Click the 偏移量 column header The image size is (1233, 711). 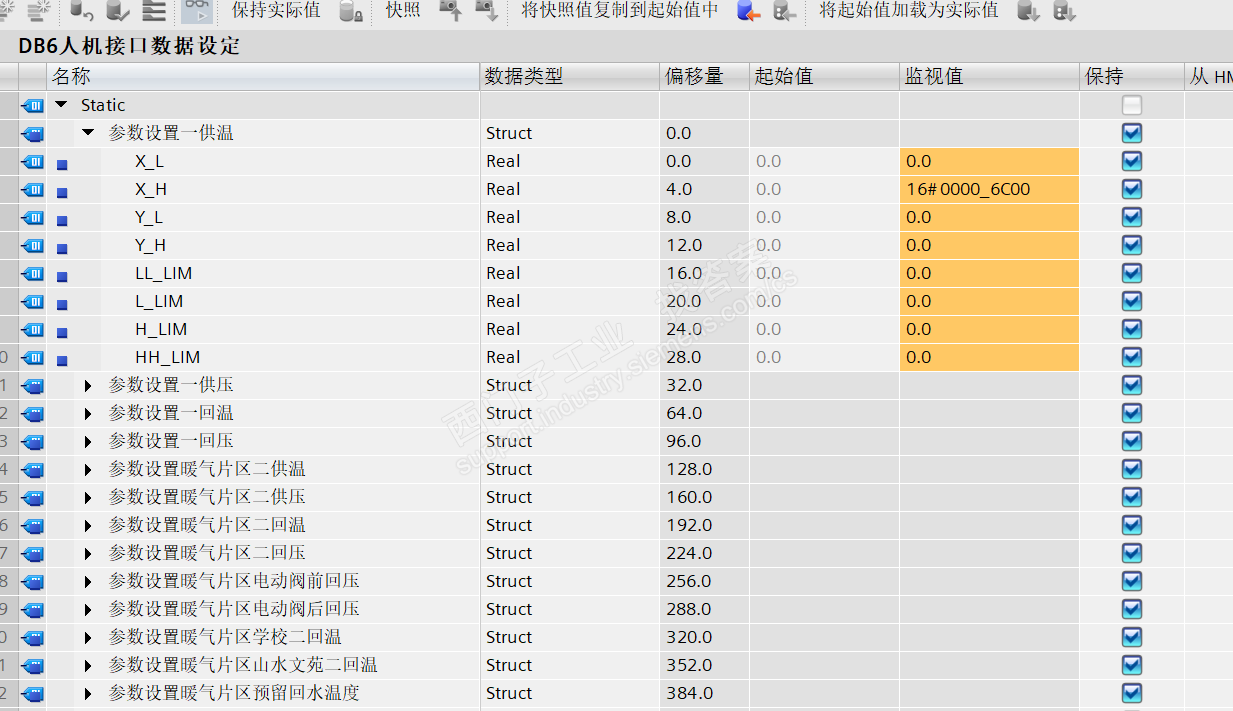705,76
